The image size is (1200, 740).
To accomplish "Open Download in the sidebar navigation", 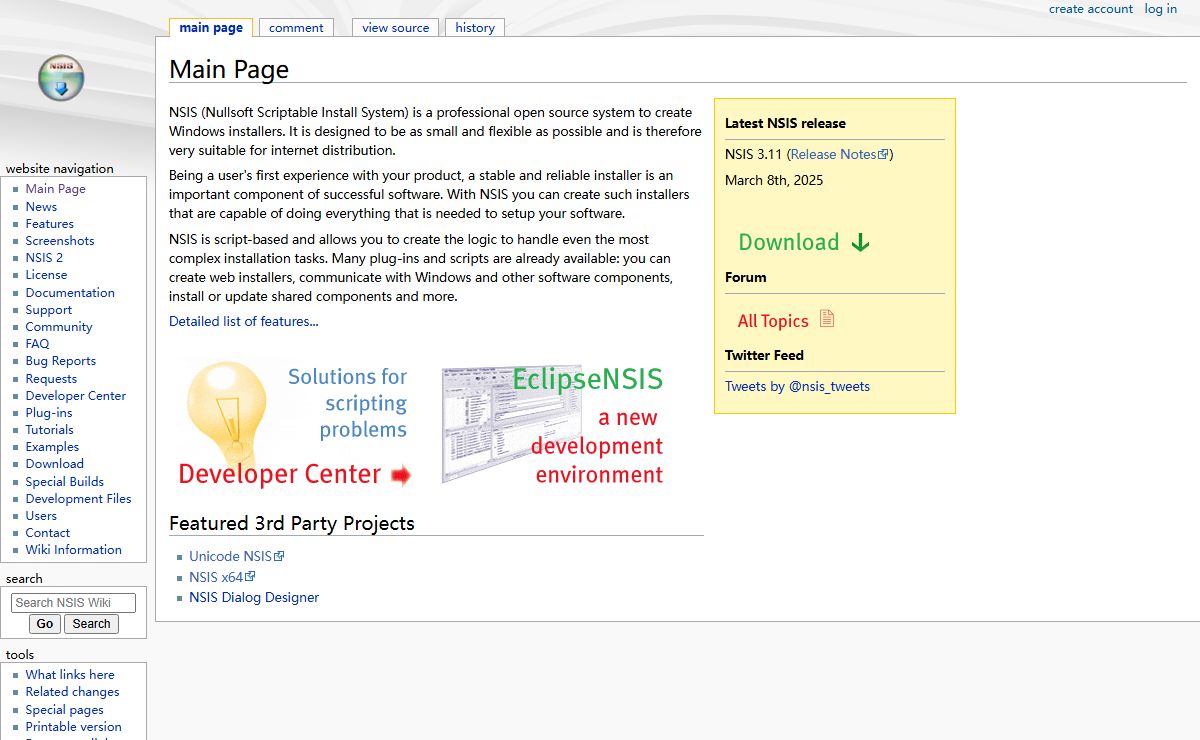I will pos(55,464).
